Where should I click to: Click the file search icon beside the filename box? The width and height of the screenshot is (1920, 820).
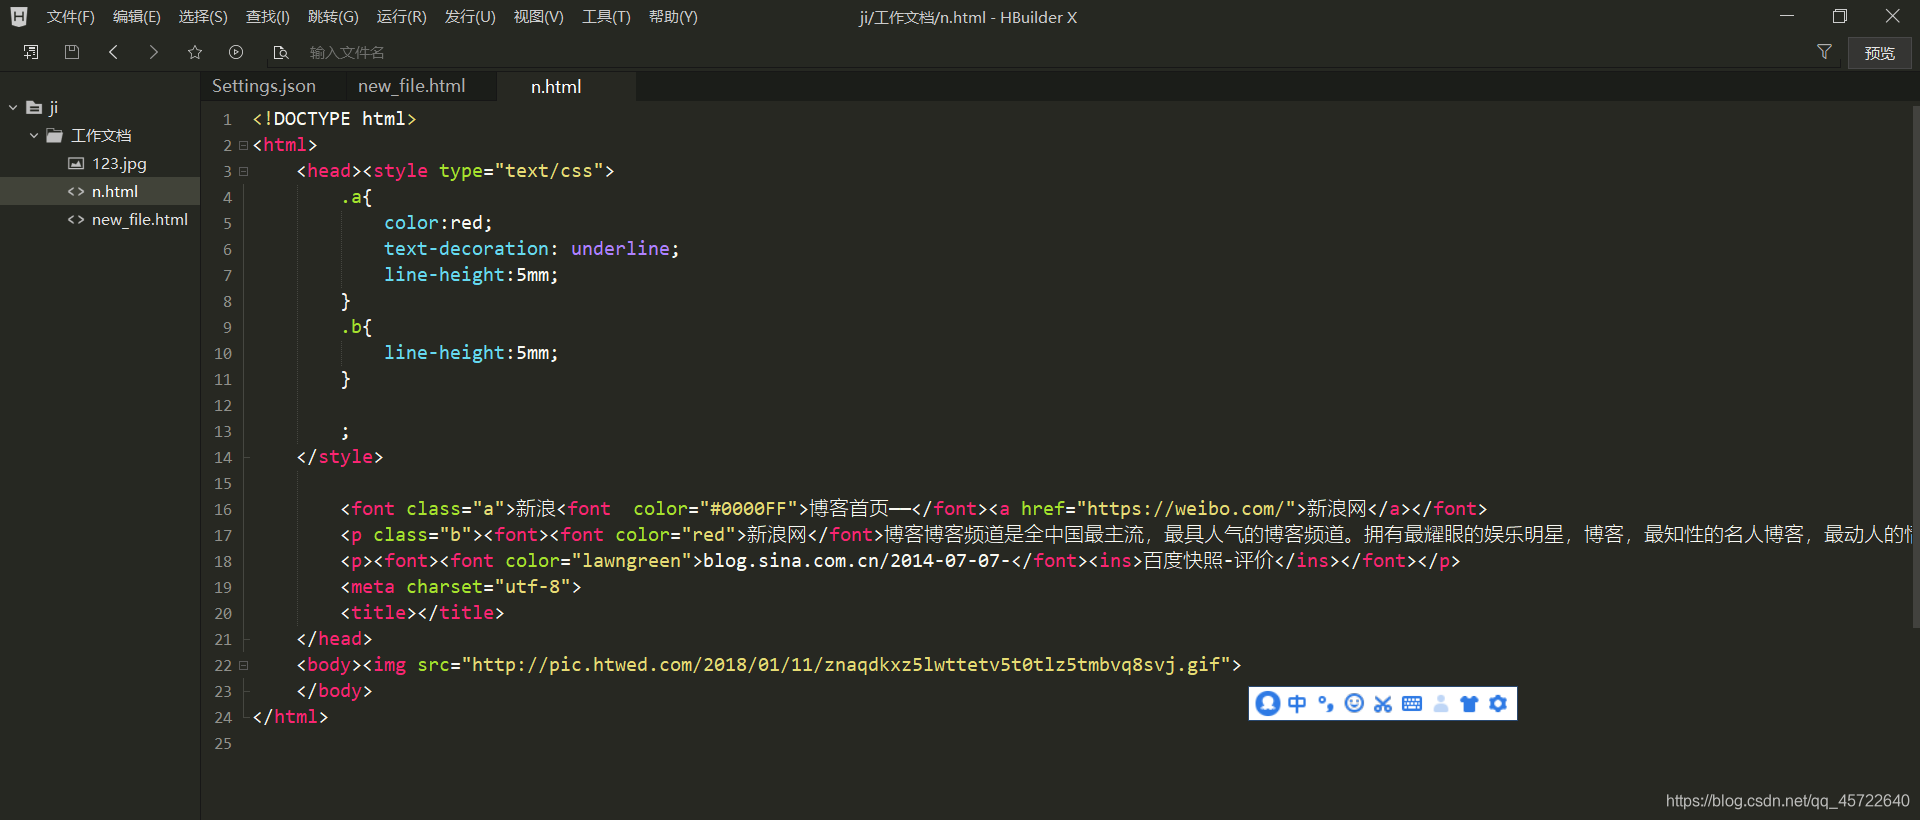click(x=280, y=52)
